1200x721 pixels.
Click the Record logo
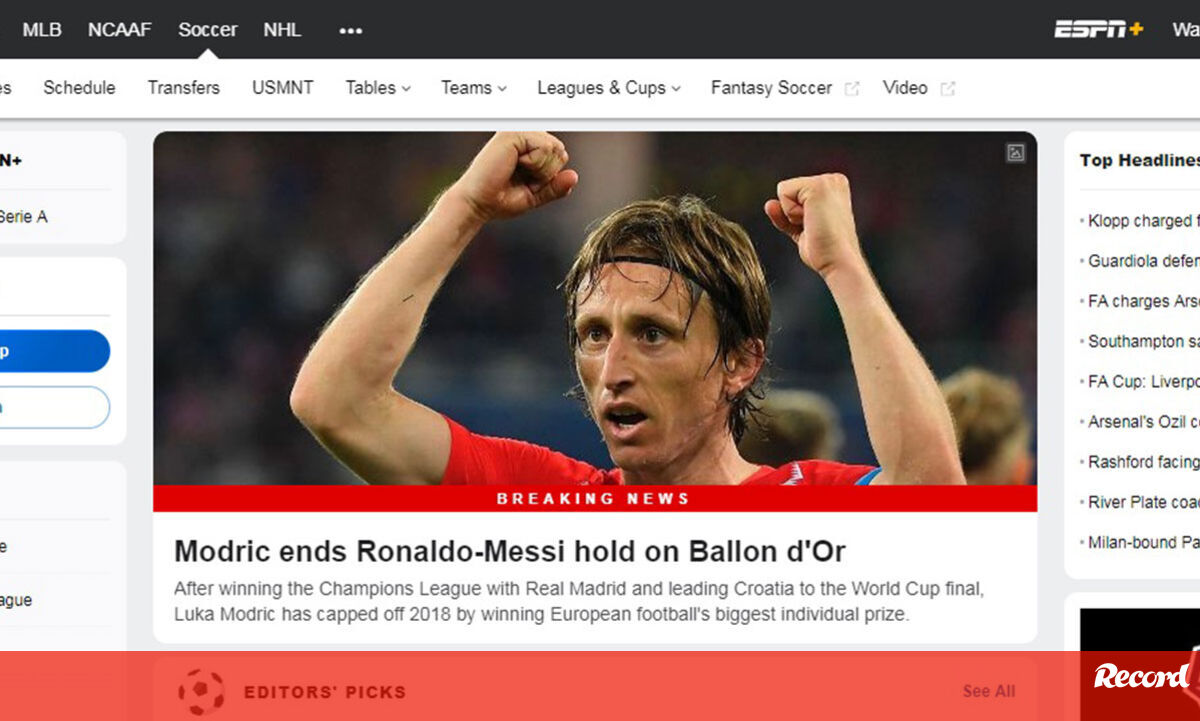(x=1141, y=677)
